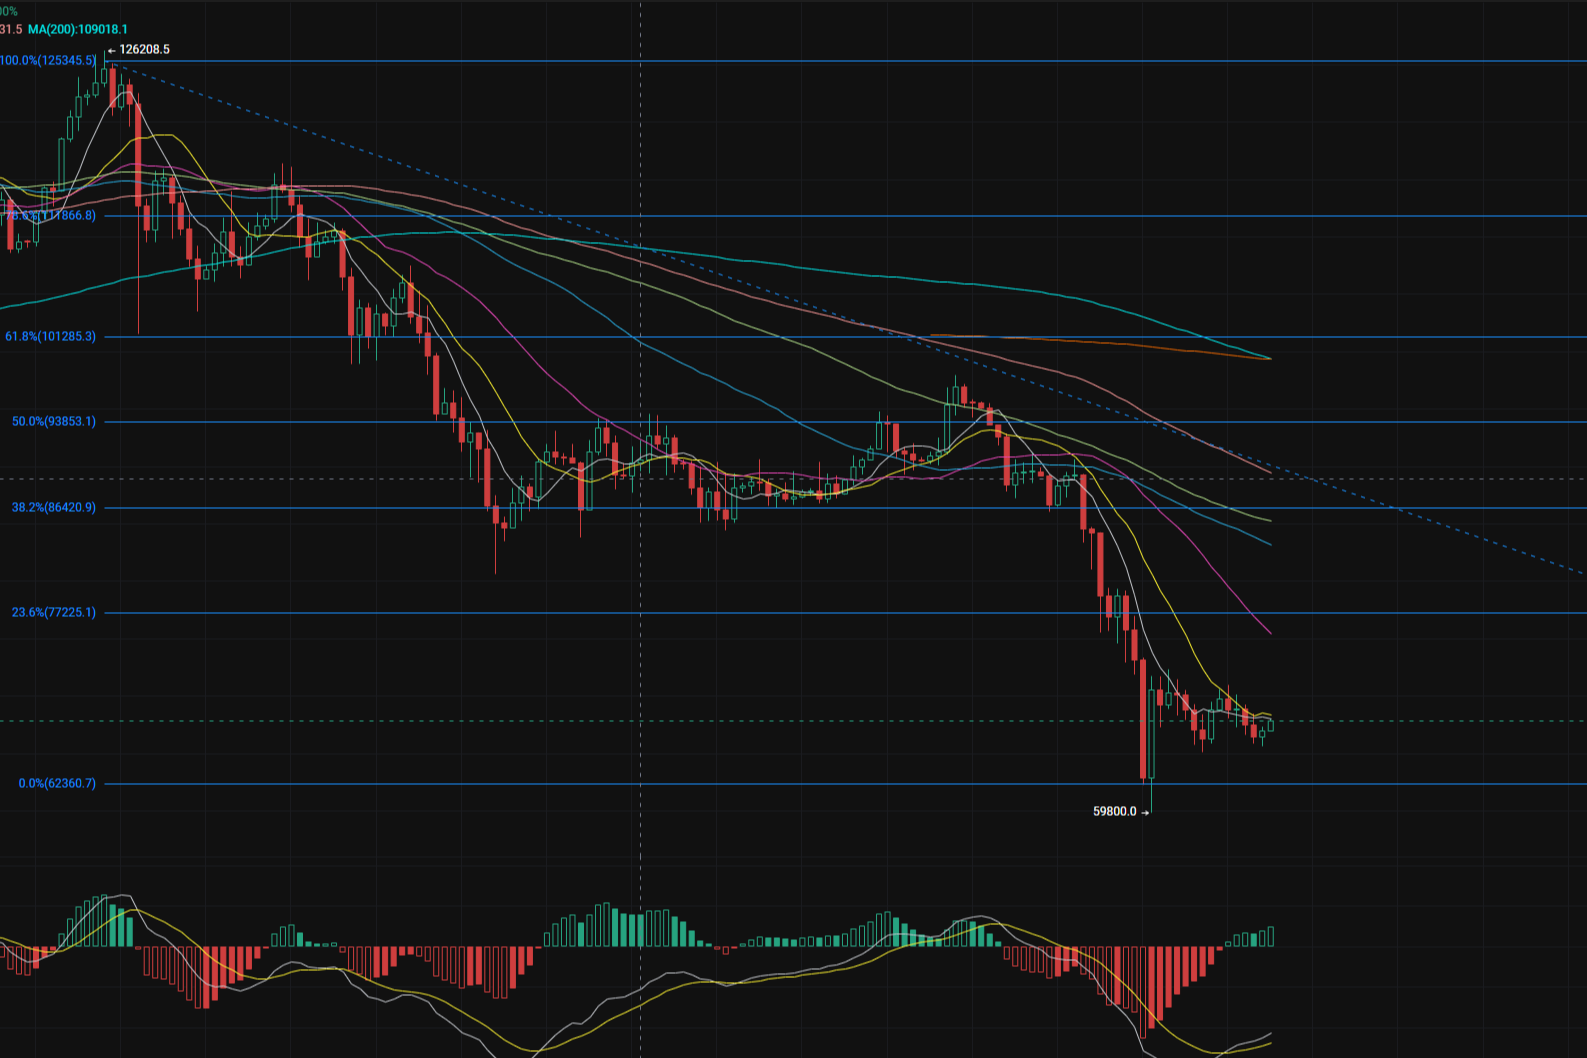This screenshot has width=1587, height=1058.
Task: Click the MA(200) indicator label
Action: point(78,30)
